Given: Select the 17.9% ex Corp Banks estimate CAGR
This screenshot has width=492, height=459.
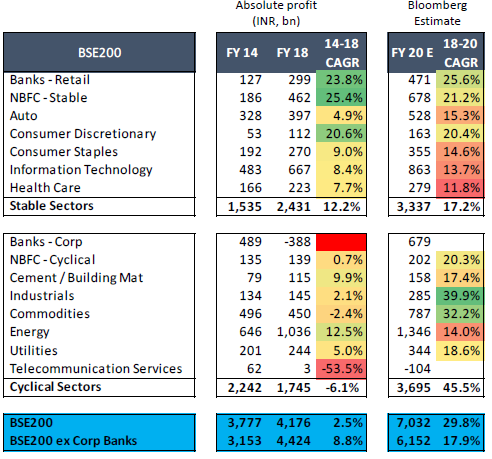Looking at the screenshot, I should (462, 441).
